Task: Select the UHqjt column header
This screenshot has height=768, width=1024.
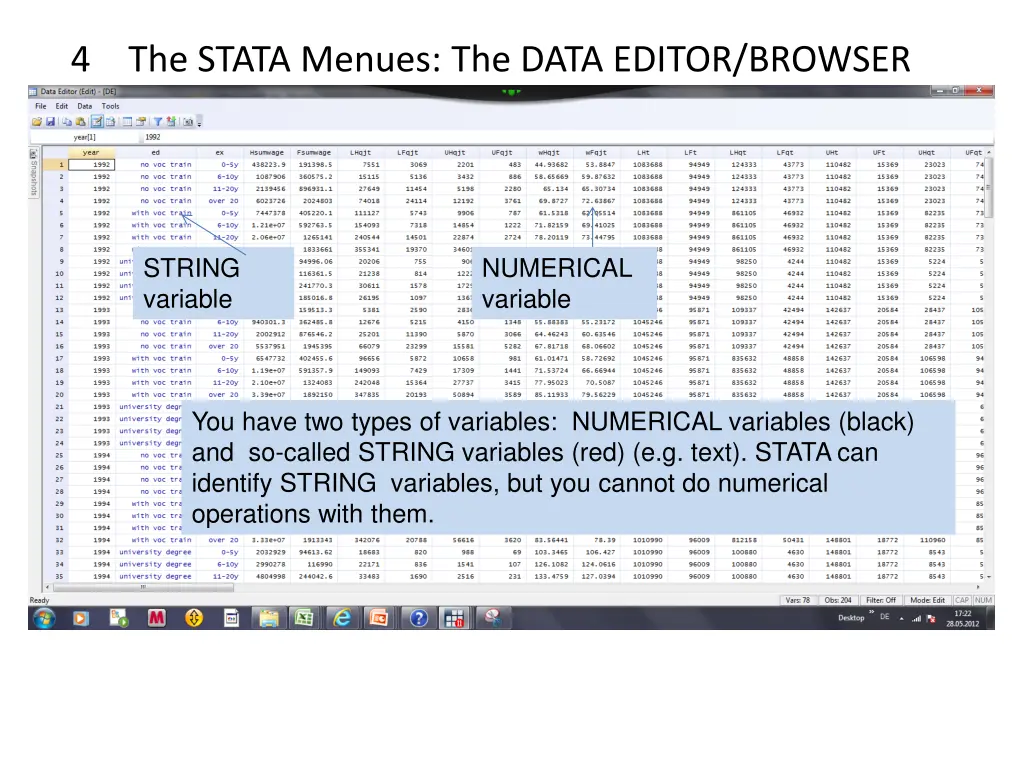Action: (455, 153)
